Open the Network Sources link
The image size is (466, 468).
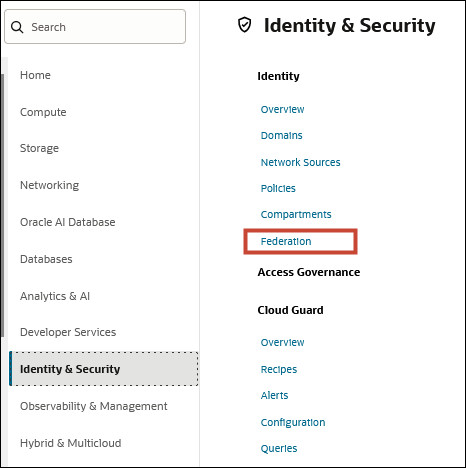[300, 162]
